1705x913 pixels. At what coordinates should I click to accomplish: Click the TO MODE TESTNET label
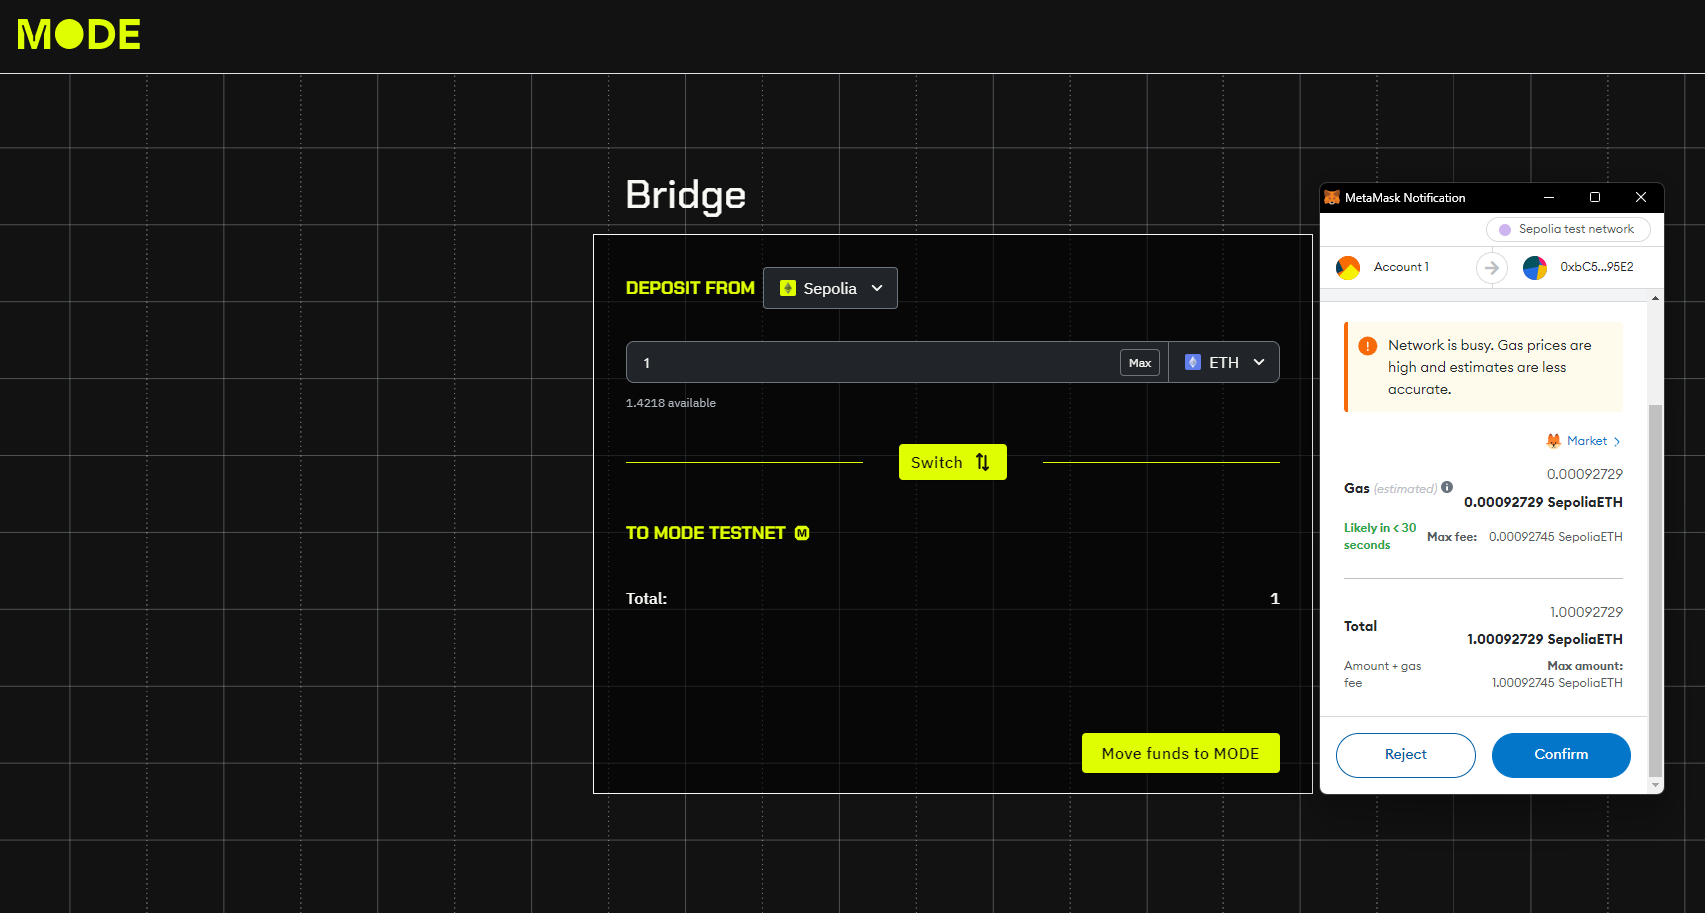(x=705, y=533)
